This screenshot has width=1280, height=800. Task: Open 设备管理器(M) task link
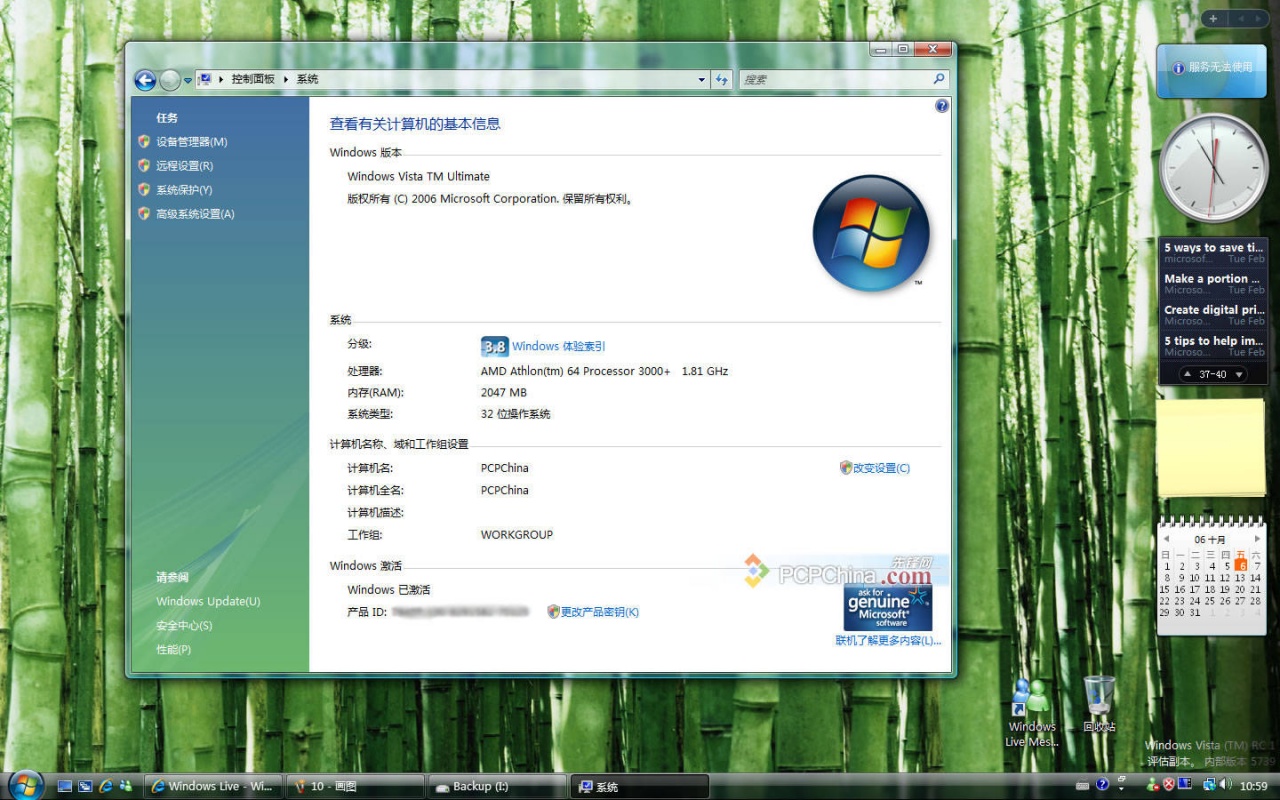191,142
